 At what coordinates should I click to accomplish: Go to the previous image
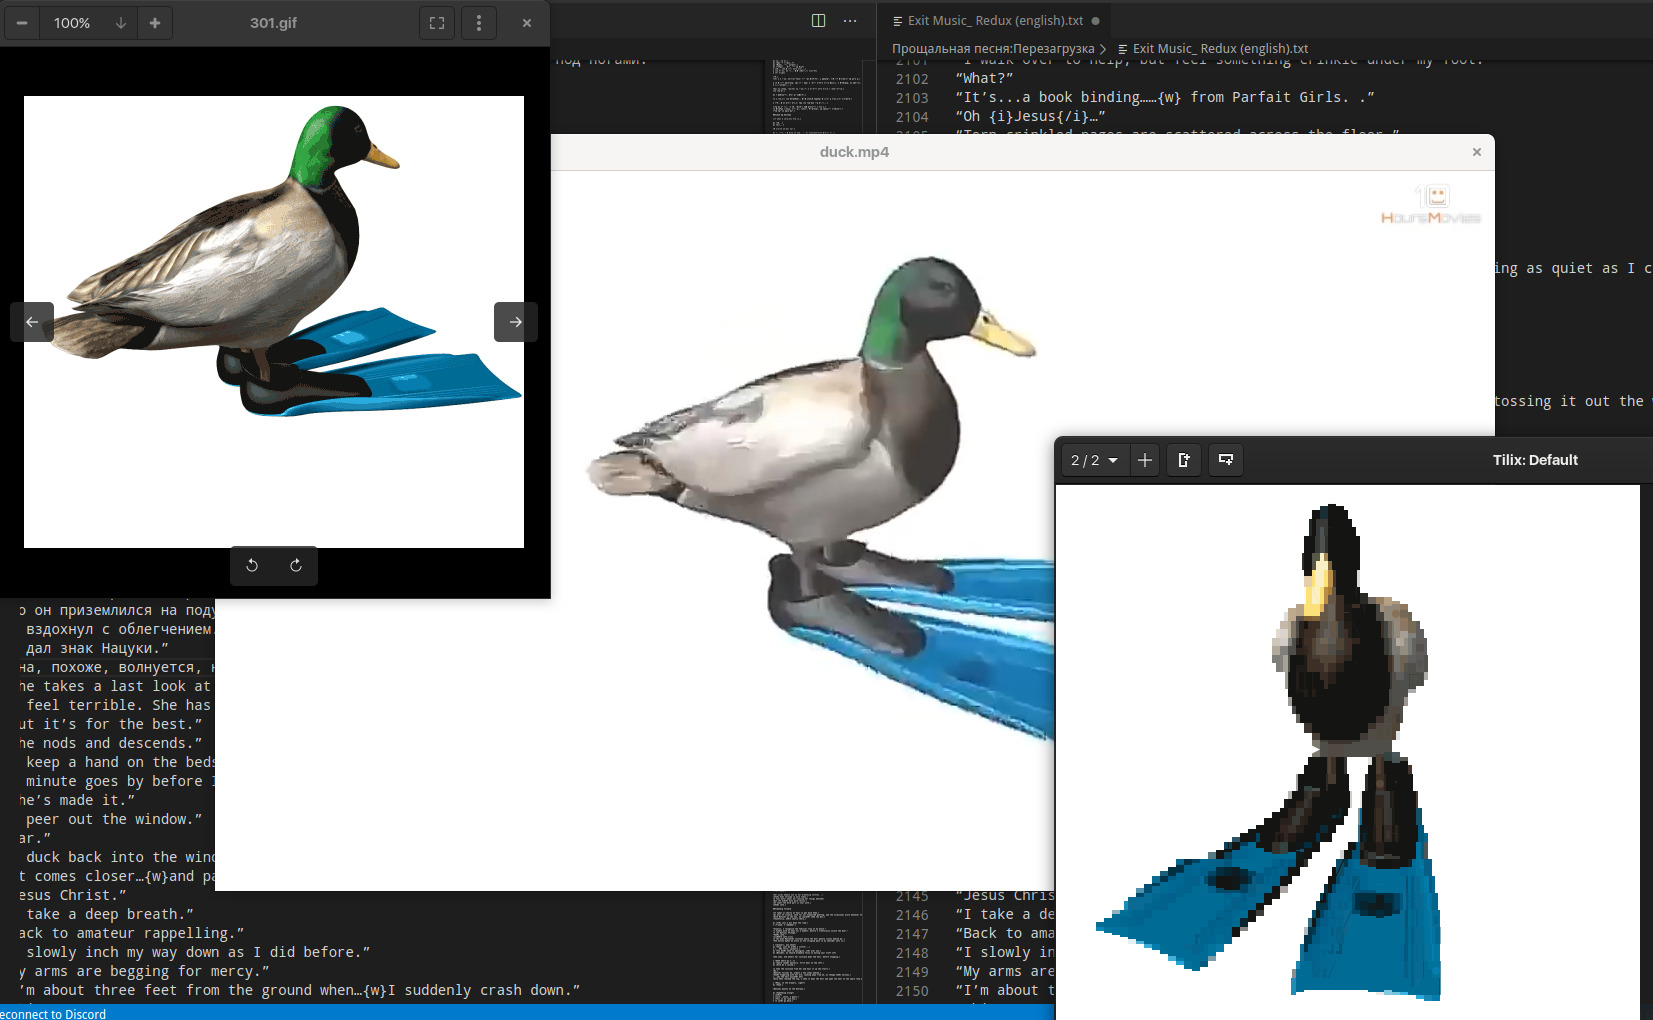click(32, 322)
